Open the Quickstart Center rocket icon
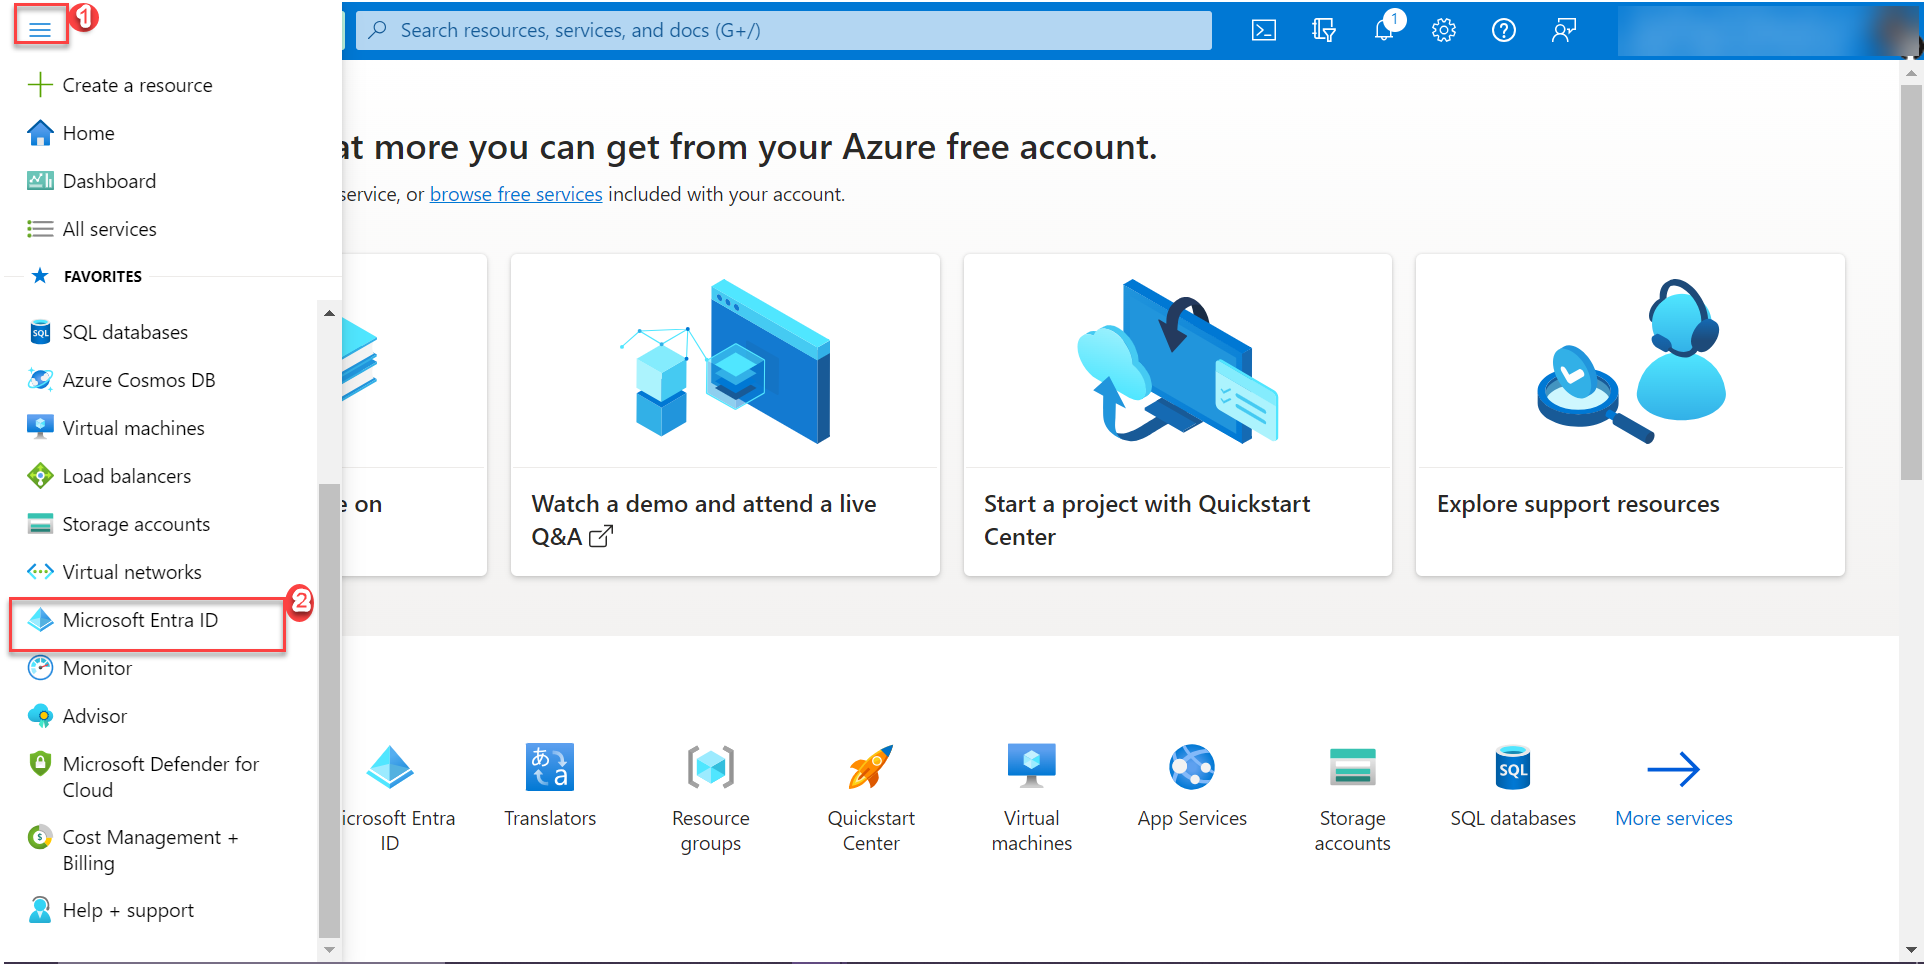This screenshot has height=964, width=1927. pyautogui.click(x=870, y=768)
